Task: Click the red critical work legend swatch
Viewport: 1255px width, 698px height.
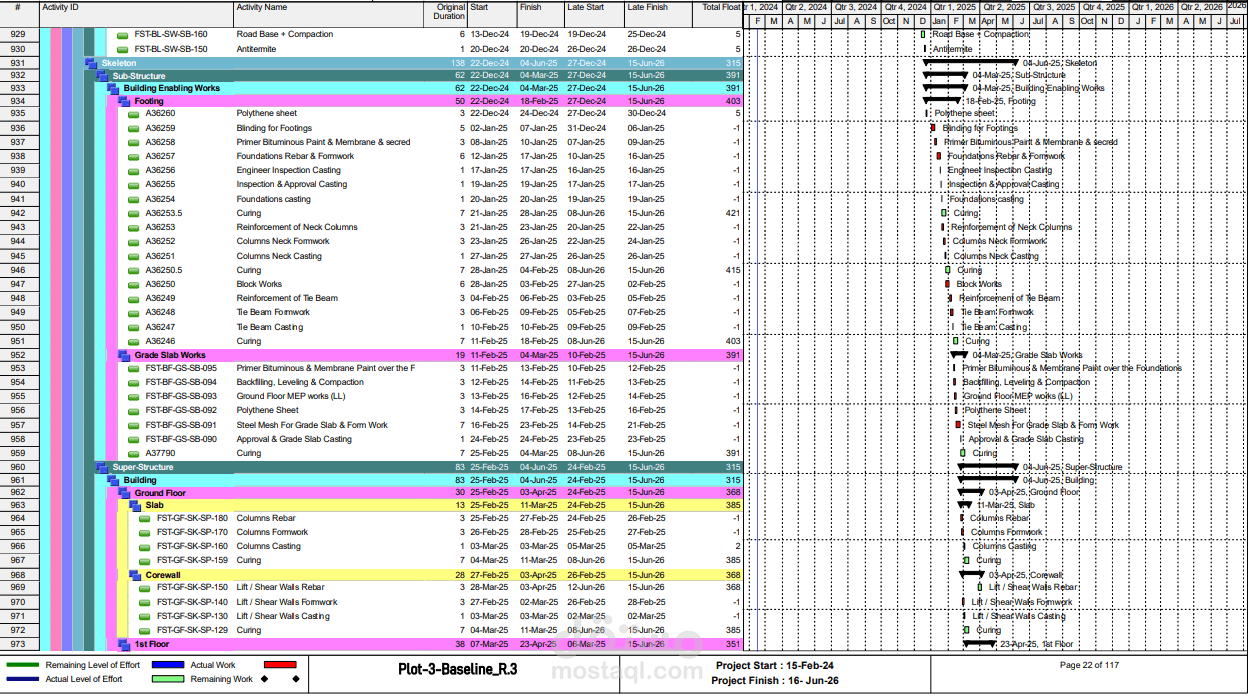Action: pyautogui.click(x=280, y=664)
